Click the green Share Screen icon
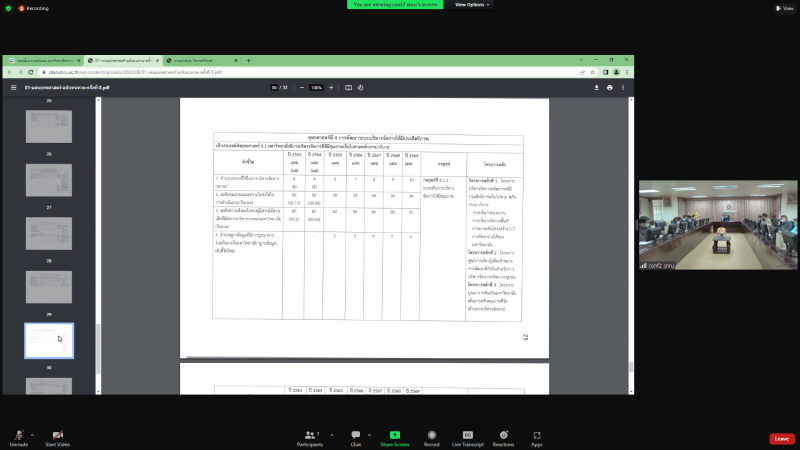This screenshot has height=450, width=800. coord(394,435)
